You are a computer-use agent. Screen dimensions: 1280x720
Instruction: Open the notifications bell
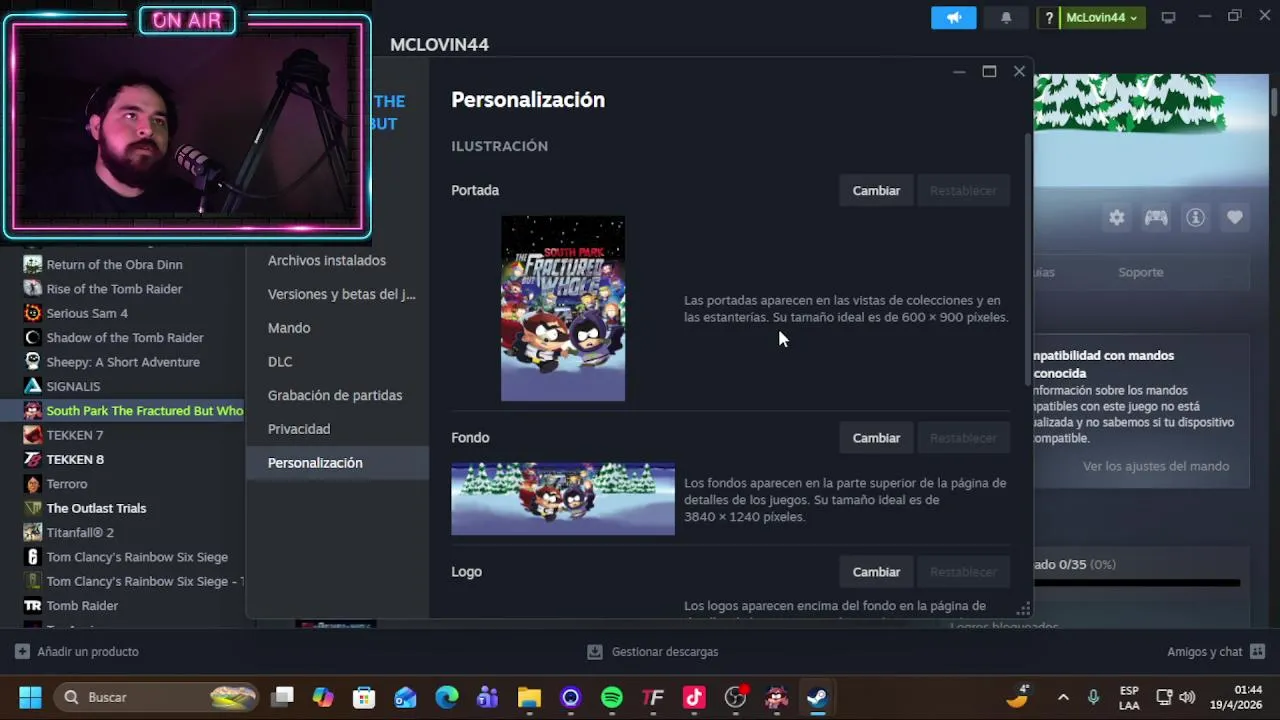click(x=1006, y=17)
